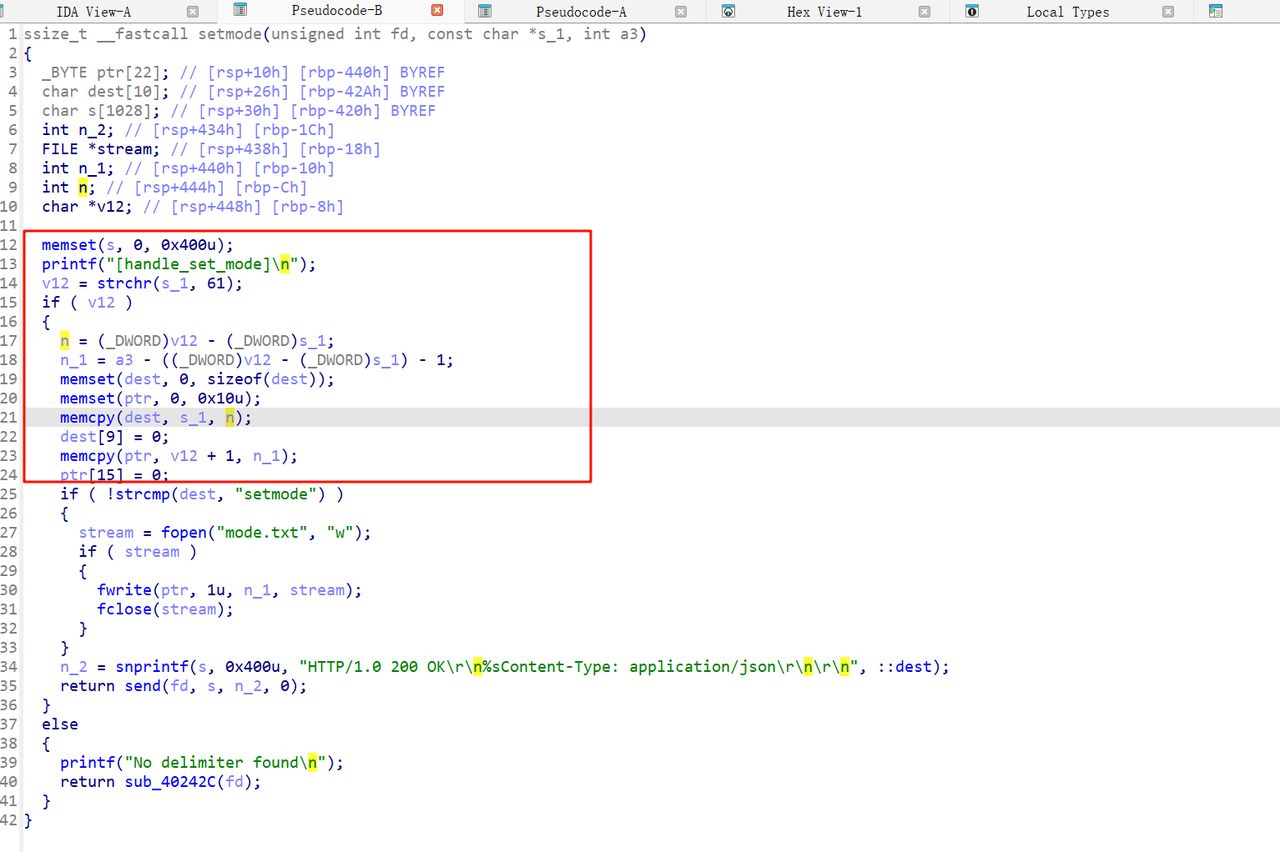Open the Local Types tab
This screenshot has height=852, width=1280.
[x=1067, y=12]
